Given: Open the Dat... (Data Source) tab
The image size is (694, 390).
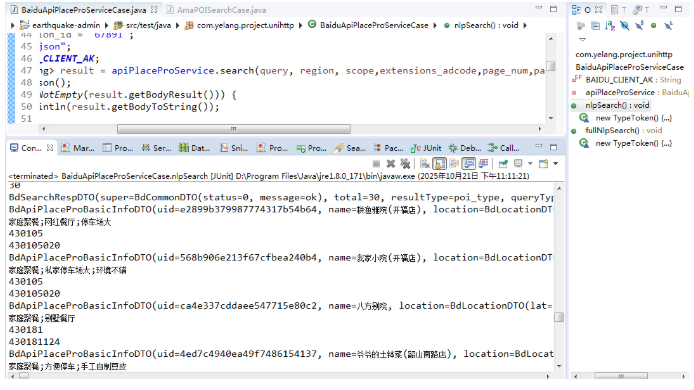Looking at the screenshot, I should click(194, 148).
